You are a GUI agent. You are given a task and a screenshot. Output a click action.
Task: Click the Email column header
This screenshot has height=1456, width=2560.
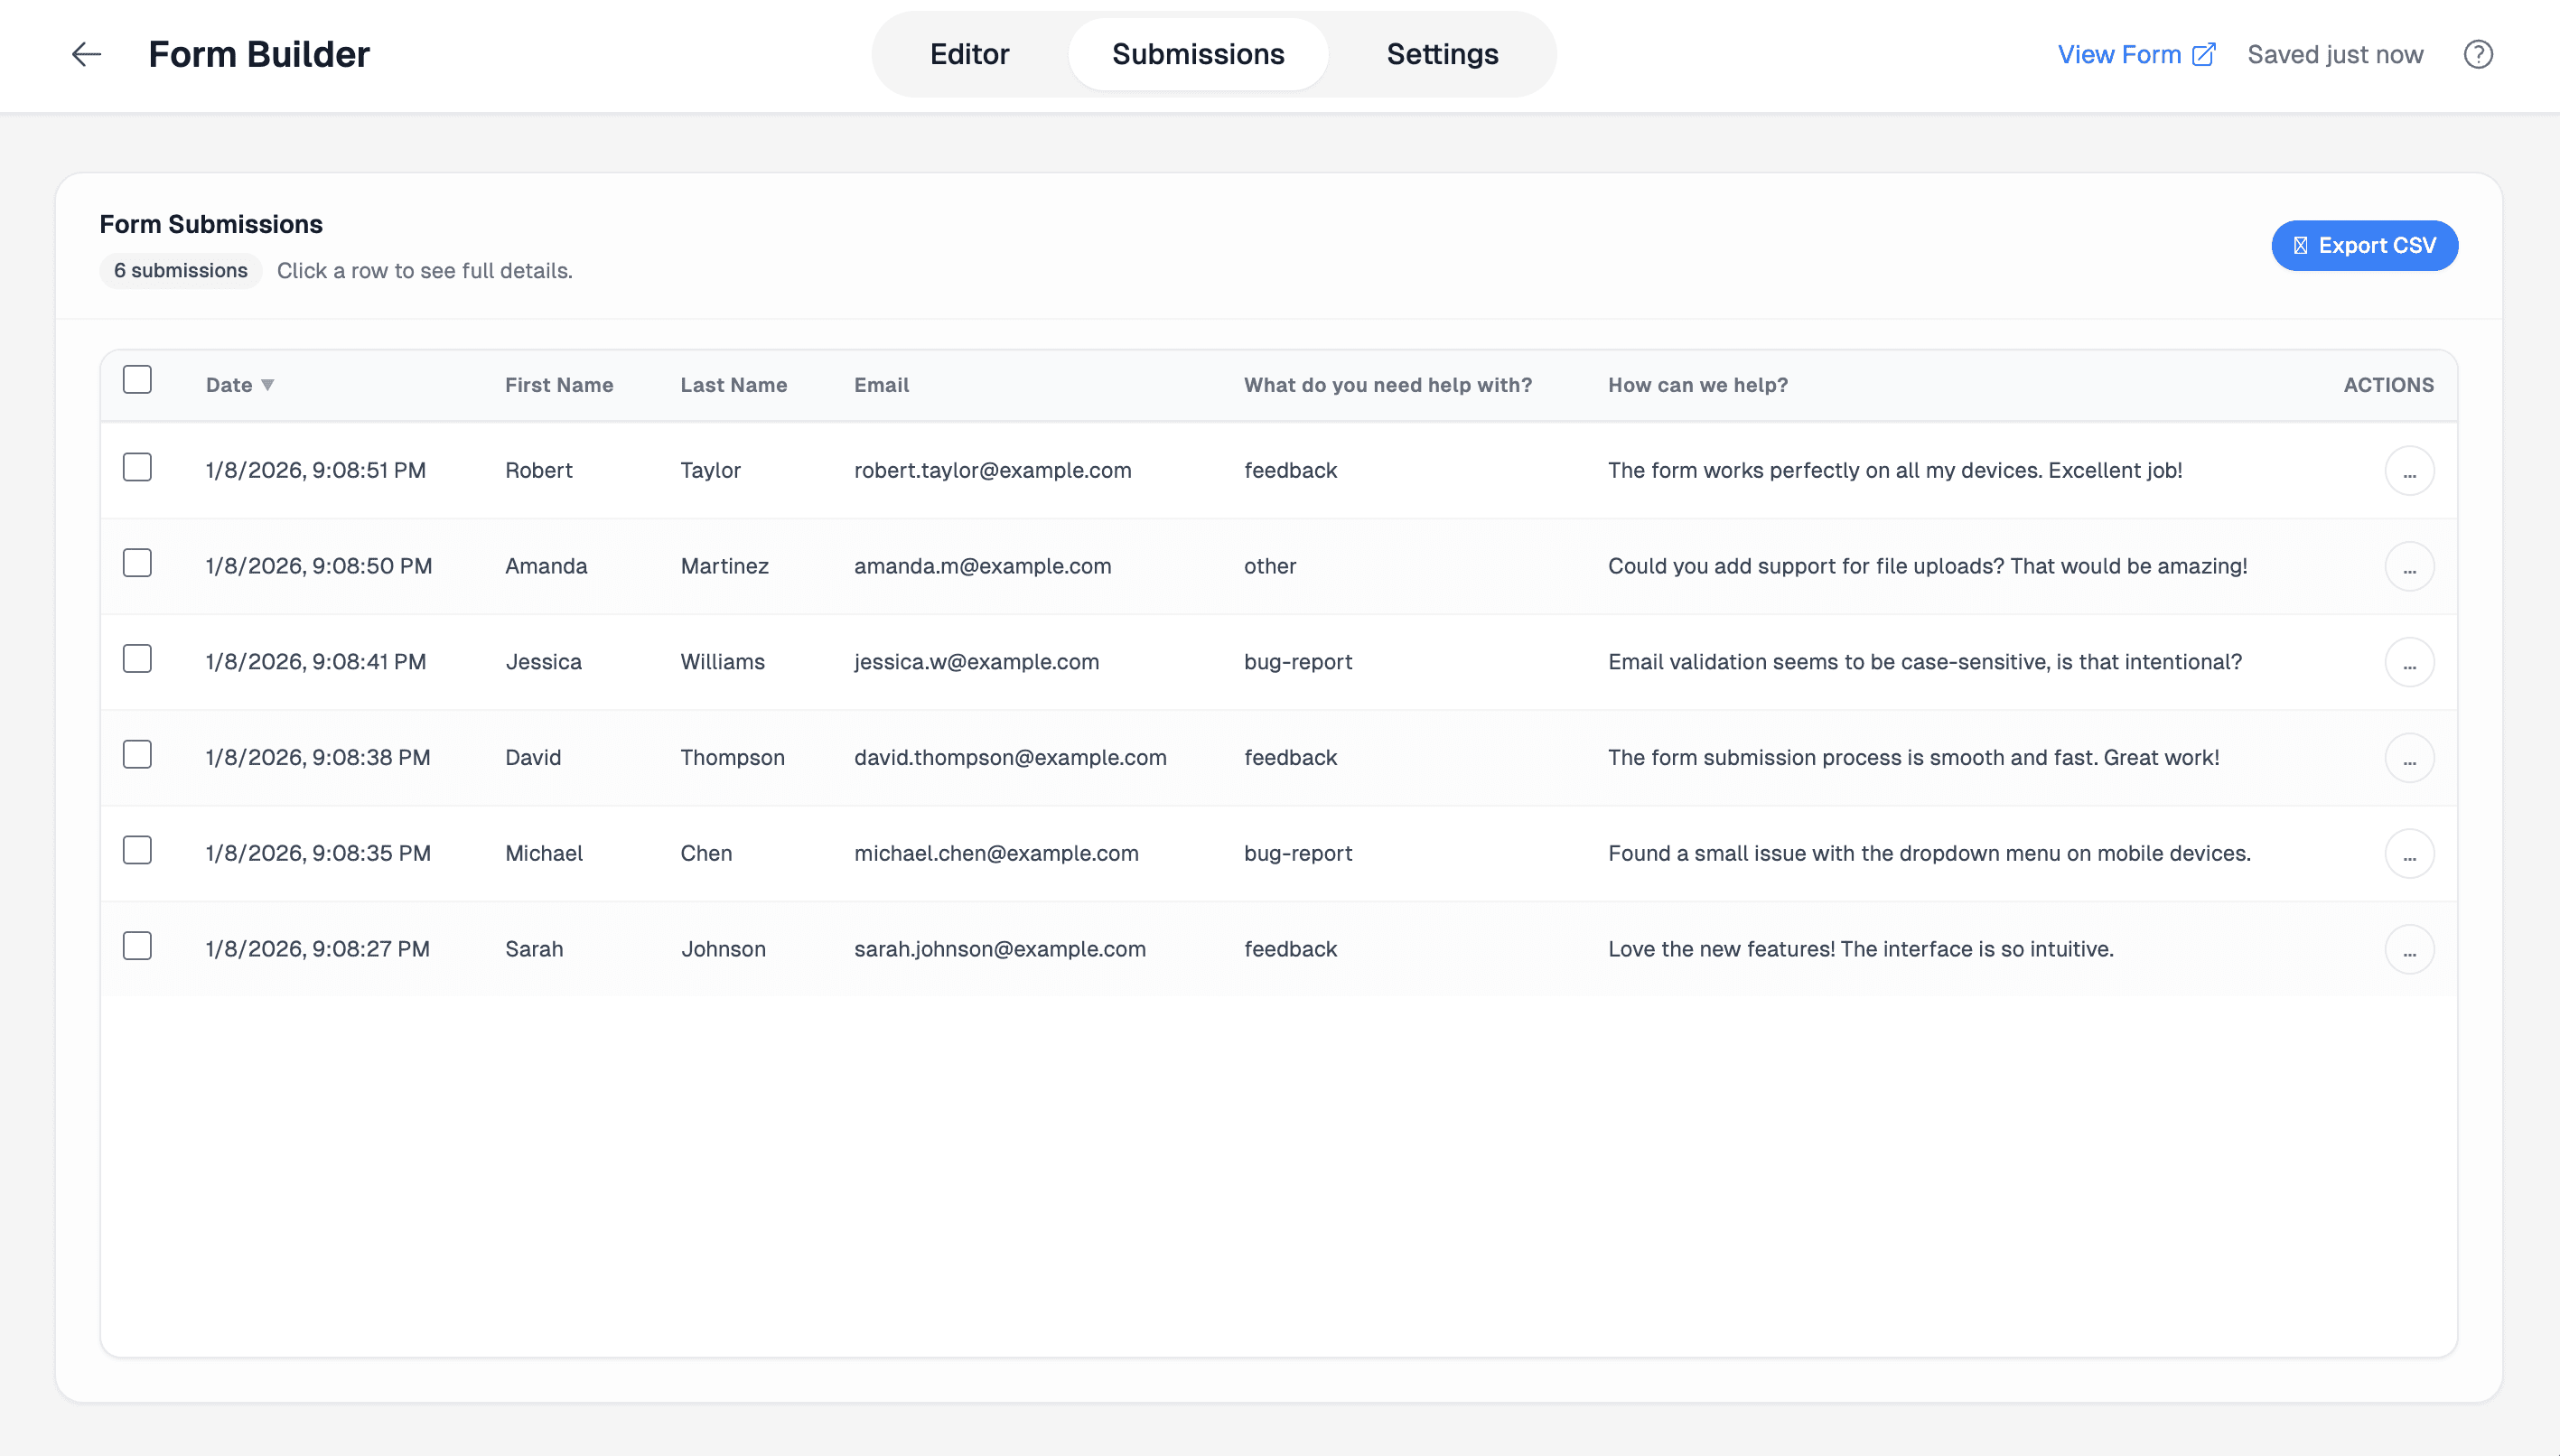click(x=881, y=384)
